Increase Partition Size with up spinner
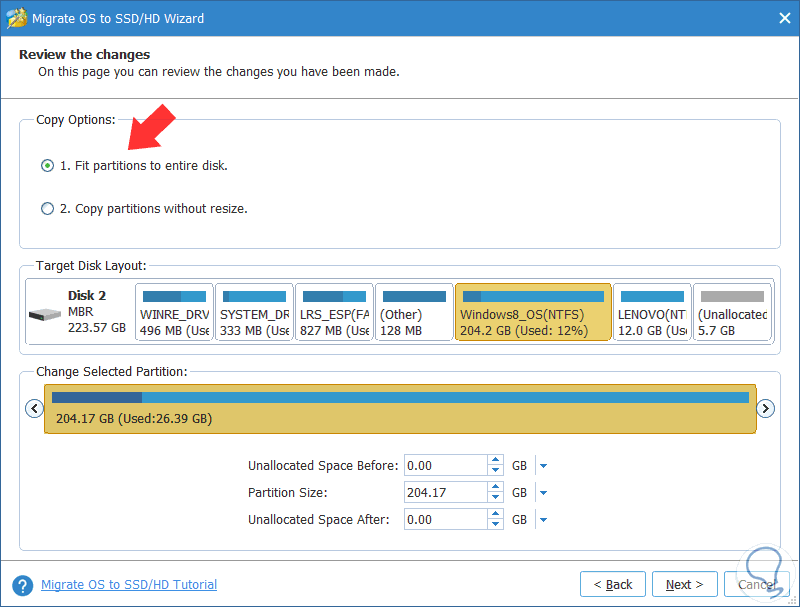The width and height of the screenshot is (800, 607). pos(495,487)
